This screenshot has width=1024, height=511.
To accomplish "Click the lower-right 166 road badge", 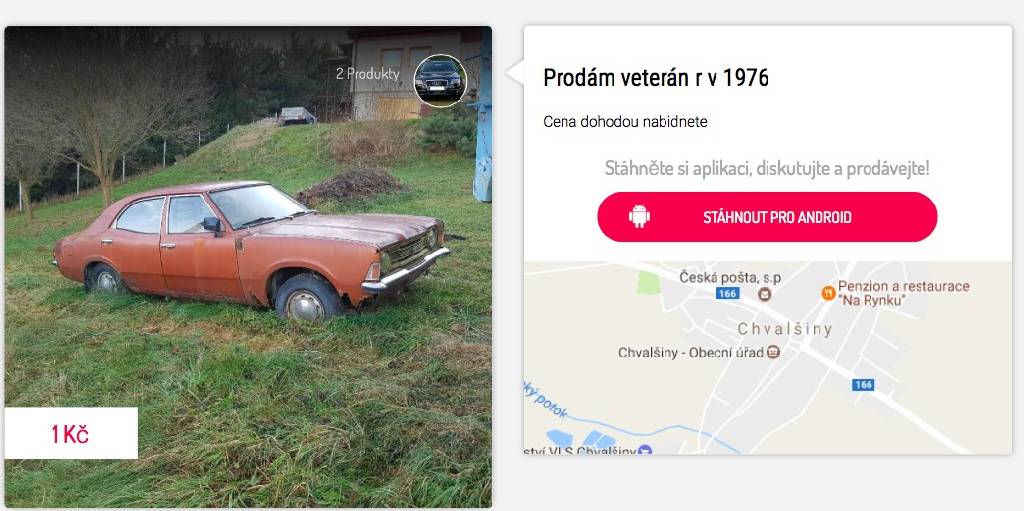I will (863, 385).
